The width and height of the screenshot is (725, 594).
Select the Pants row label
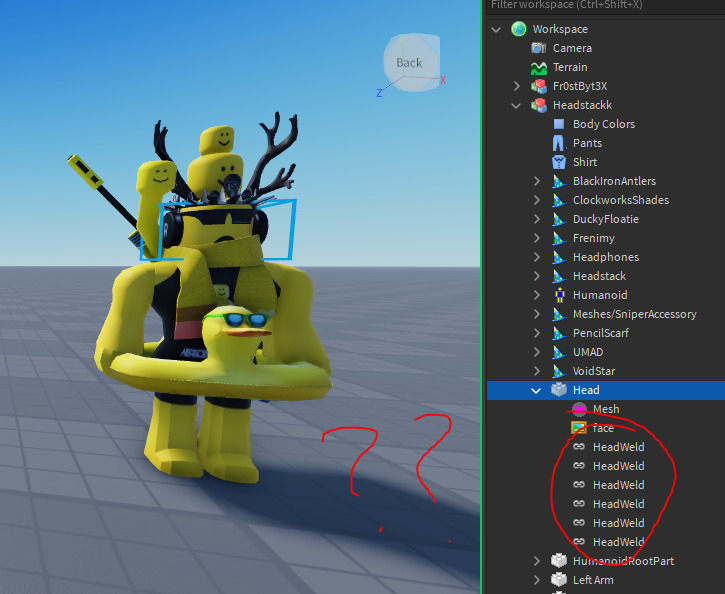click(587, 143)
